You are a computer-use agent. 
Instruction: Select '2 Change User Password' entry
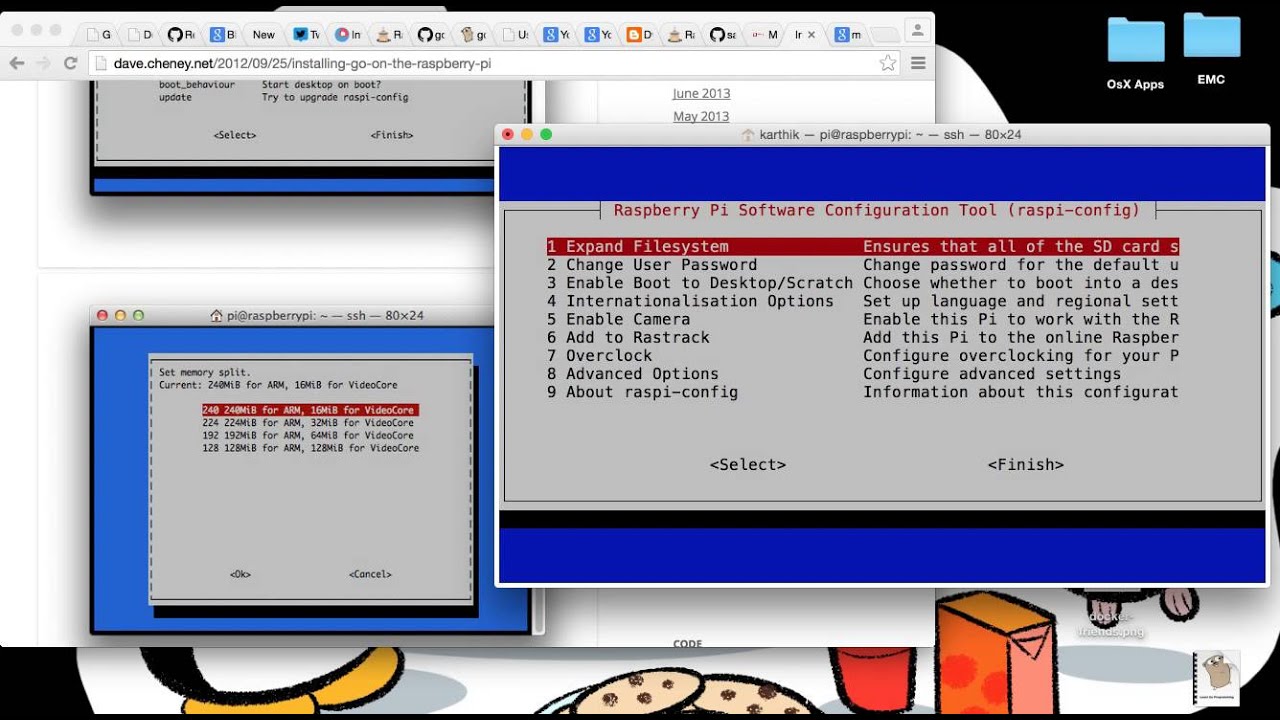tap(863, 265)
